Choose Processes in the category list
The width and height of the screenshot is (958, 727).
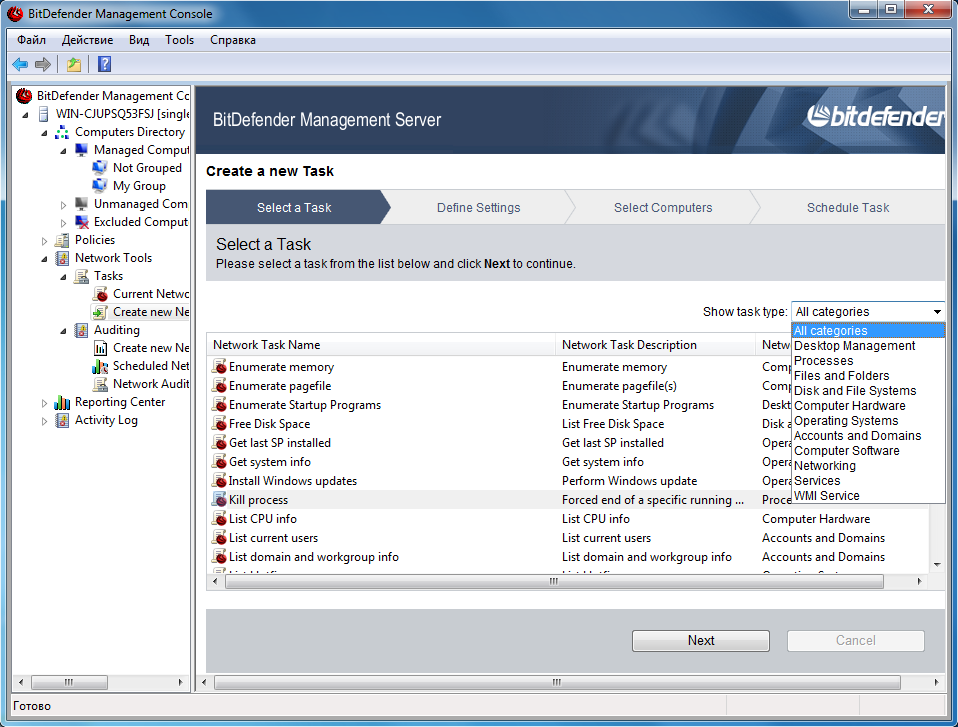868,360
